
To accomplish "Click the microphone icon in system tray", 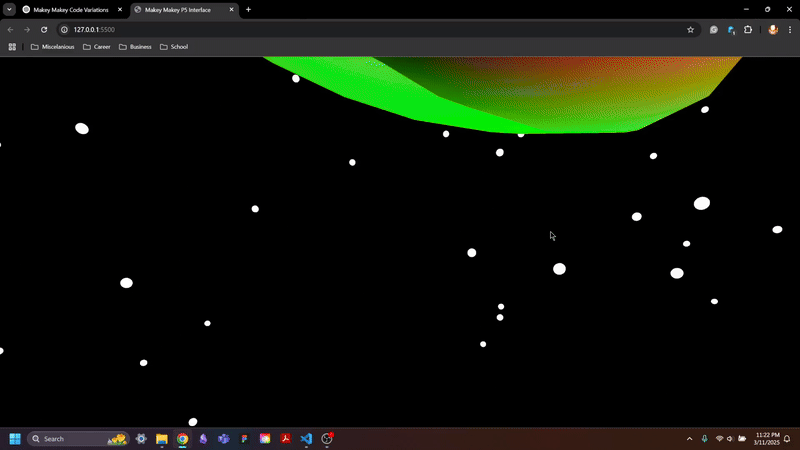I will (705, 439).
